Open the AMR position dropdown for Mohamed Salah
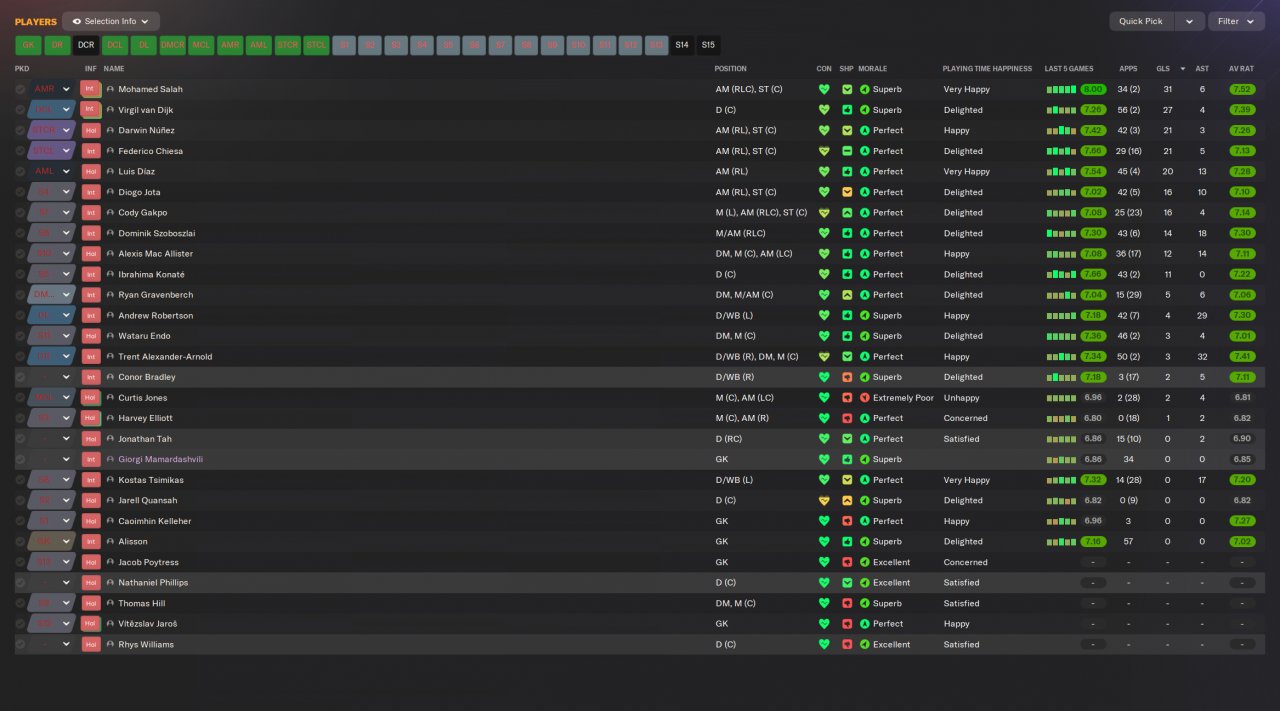Screen dimensions: 1280x711 [52, 89]
